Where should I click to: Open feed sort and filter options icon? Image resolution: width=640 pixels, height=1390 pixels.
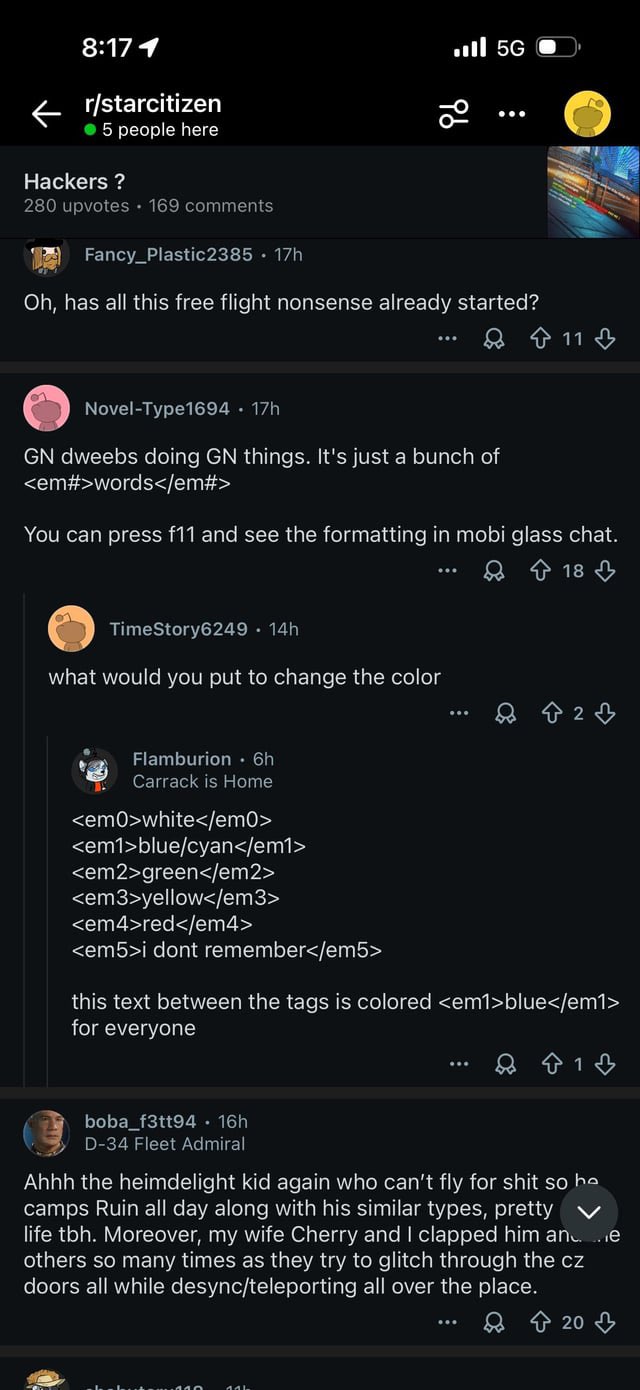point(453,115)
